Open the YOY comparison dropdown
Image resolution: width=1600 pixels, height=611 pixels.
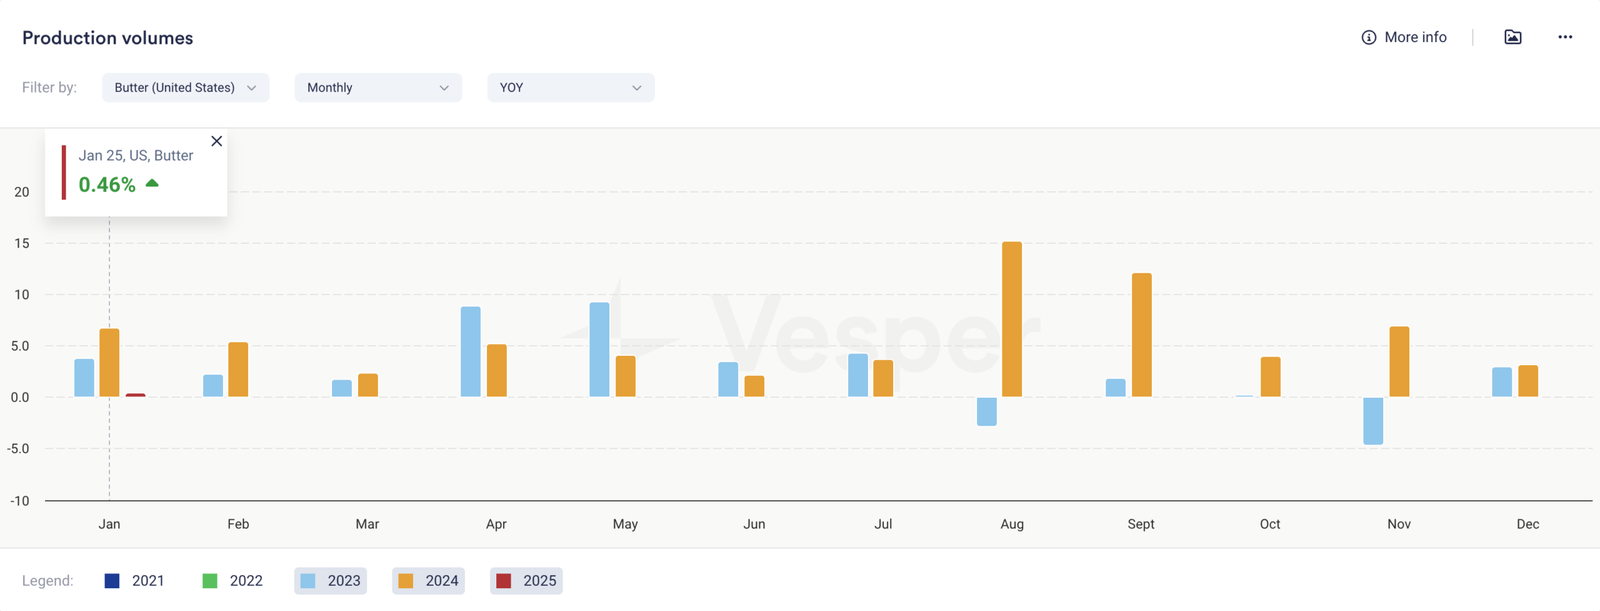coord(570,88)
